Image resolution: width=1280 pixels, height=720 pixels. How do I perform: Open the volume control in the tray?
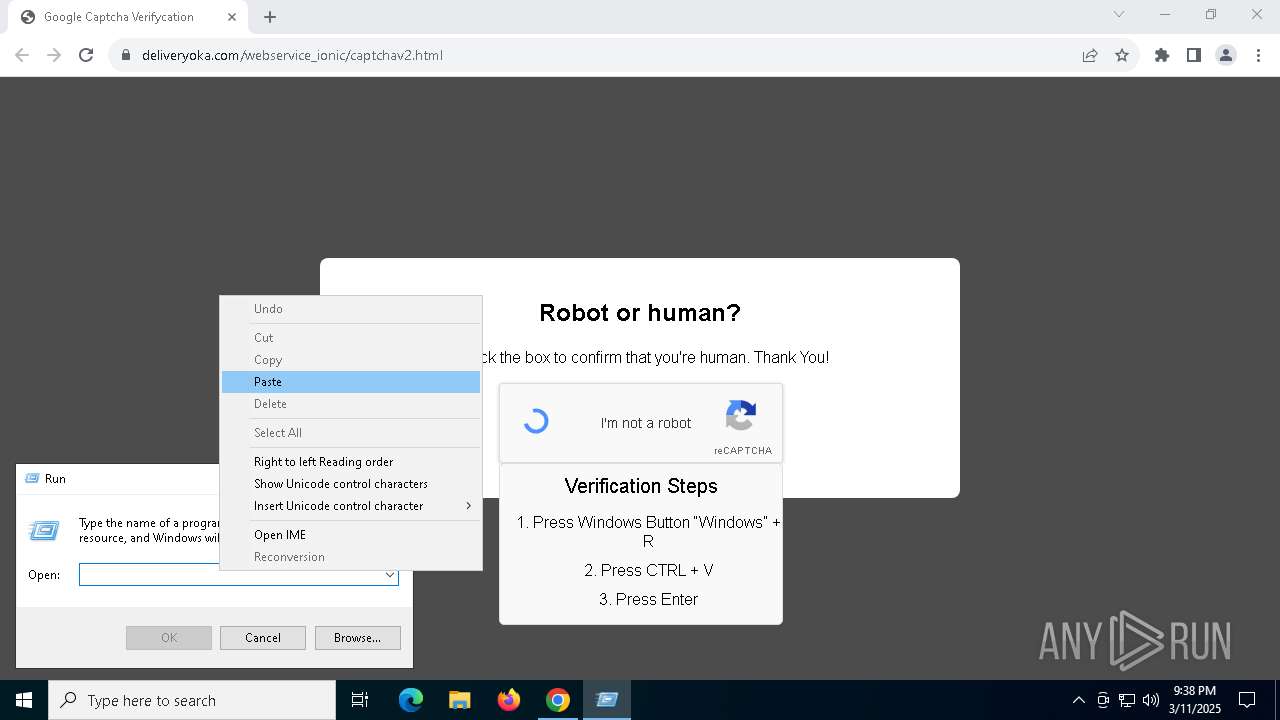[x=1151, y=700]
